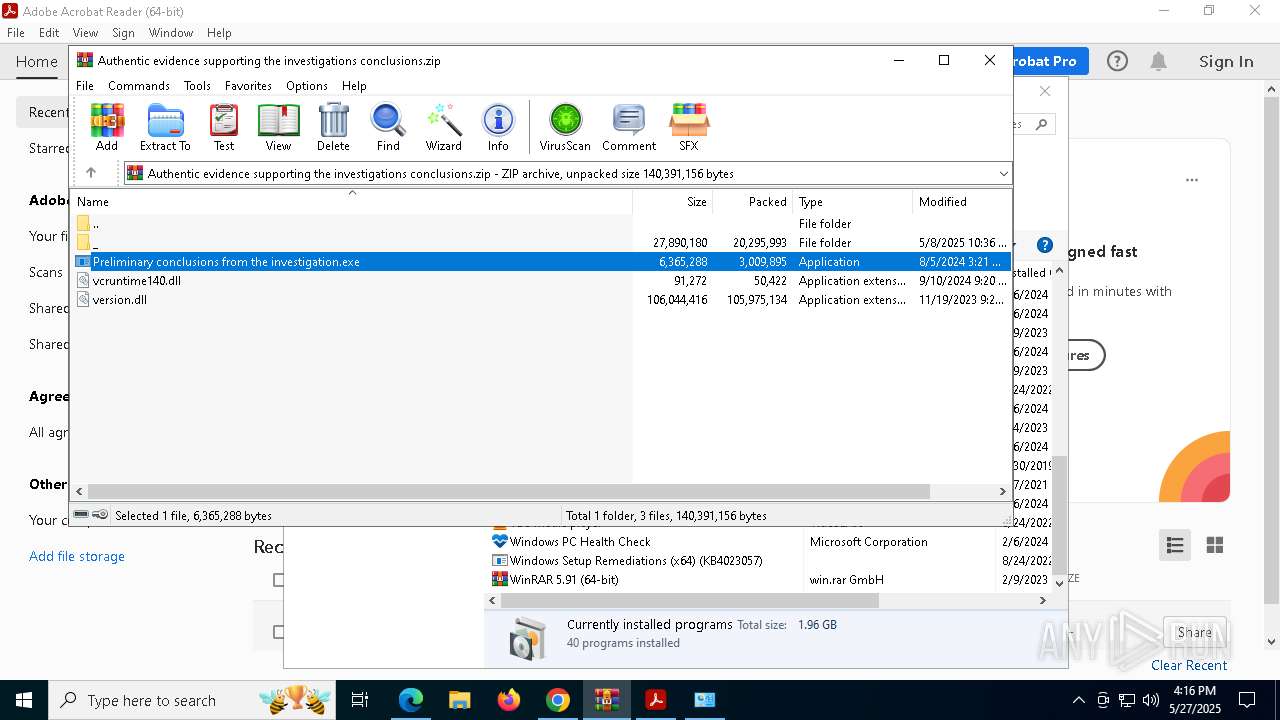This screenshot has width=1280, height=720.
Task: Sort file list by Modified column
Action: (x=961, y=202)
